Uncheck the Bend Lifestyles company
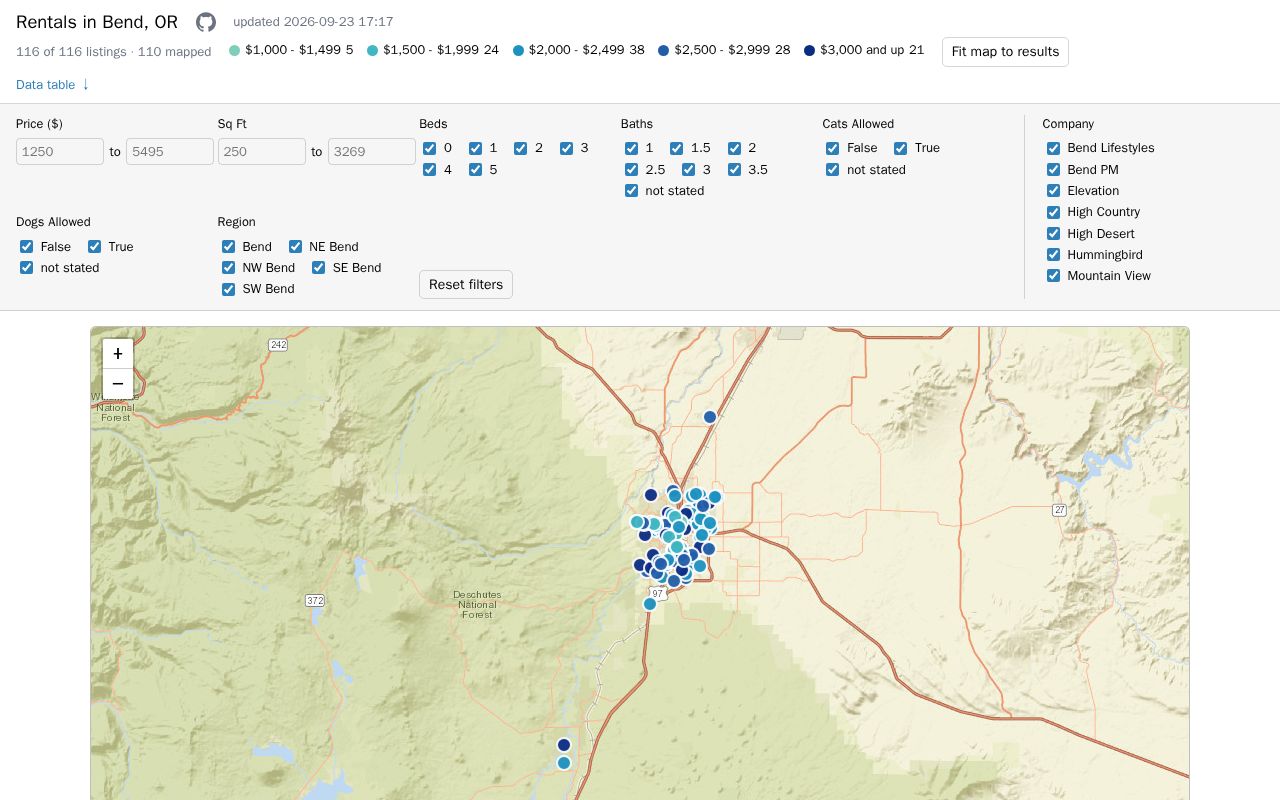Viewport: 1280px width, 800px height. [1054, 148]
